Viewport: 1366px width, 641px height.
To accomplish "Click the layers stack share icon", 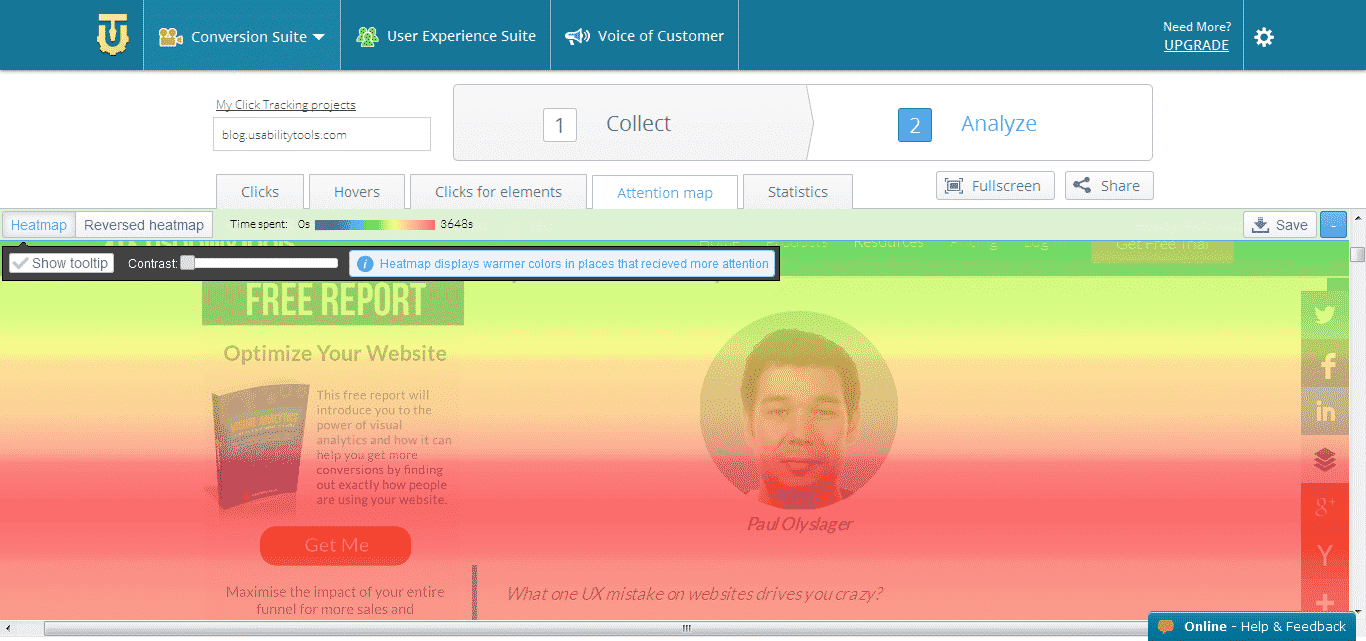I will [x=1324, y=458].
